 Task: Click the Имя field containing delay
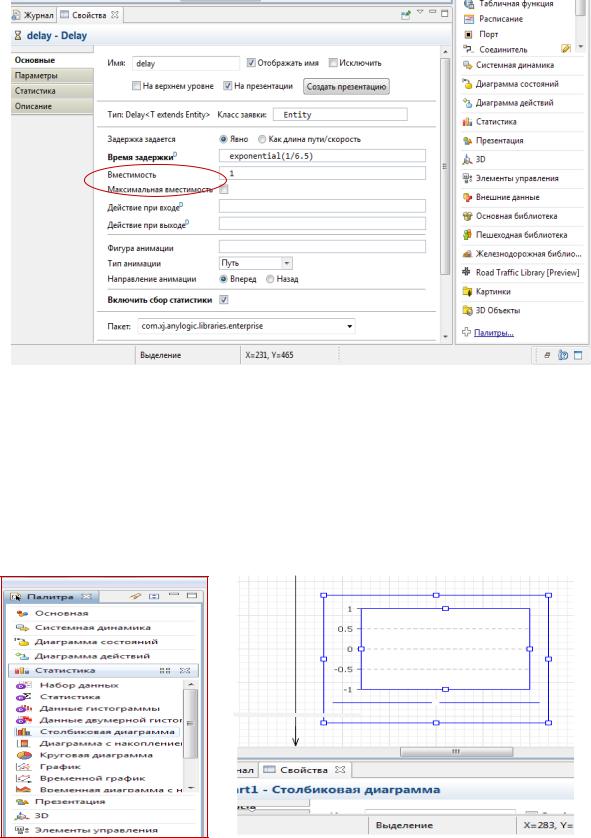pos(186,63)
